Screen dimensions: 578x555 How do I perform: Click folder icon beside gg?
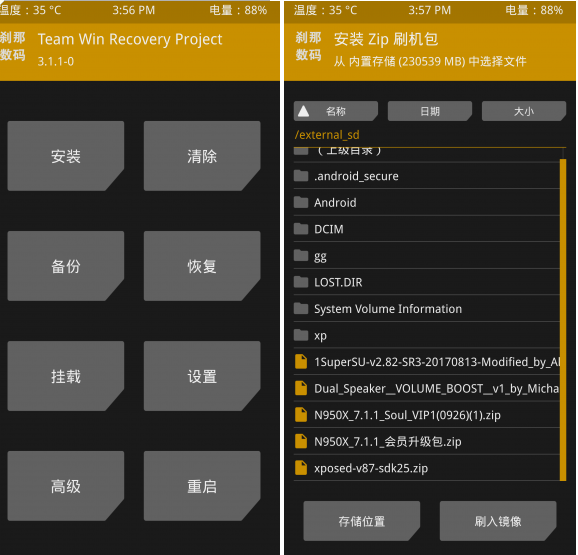(x=301, y=255)
